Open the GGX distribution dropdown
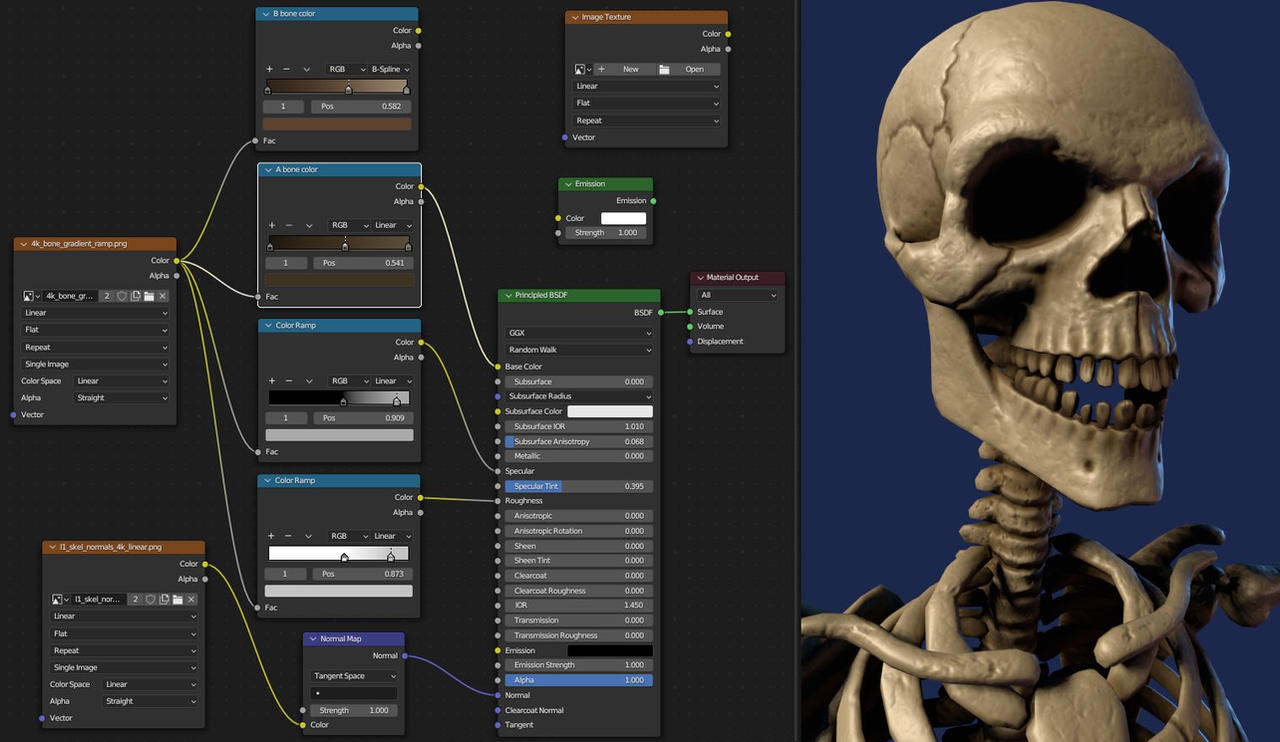The image size is (1280, 742). [579, 333]
